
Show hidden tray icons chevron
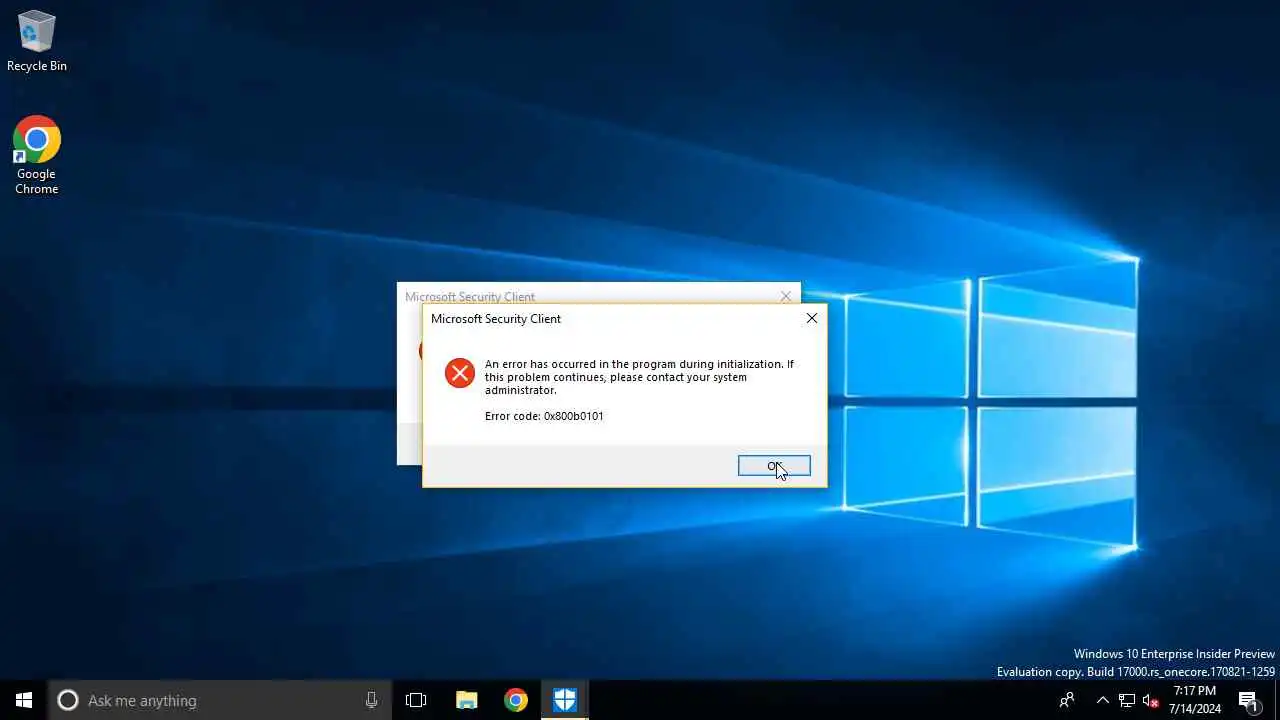(x=1103, y=700)
